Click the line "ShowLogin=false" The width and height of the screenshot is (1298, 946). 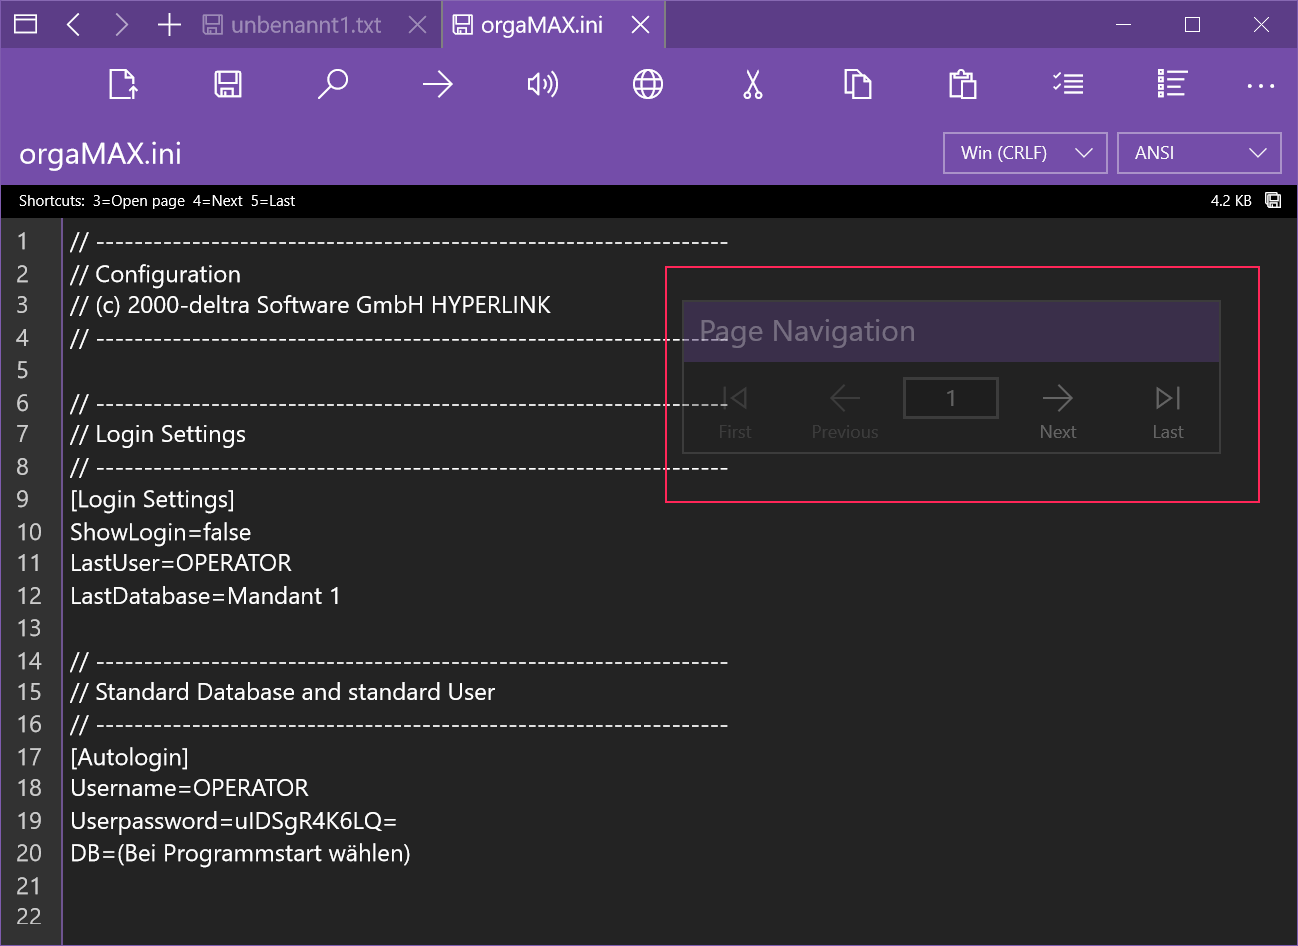(160, 532)
